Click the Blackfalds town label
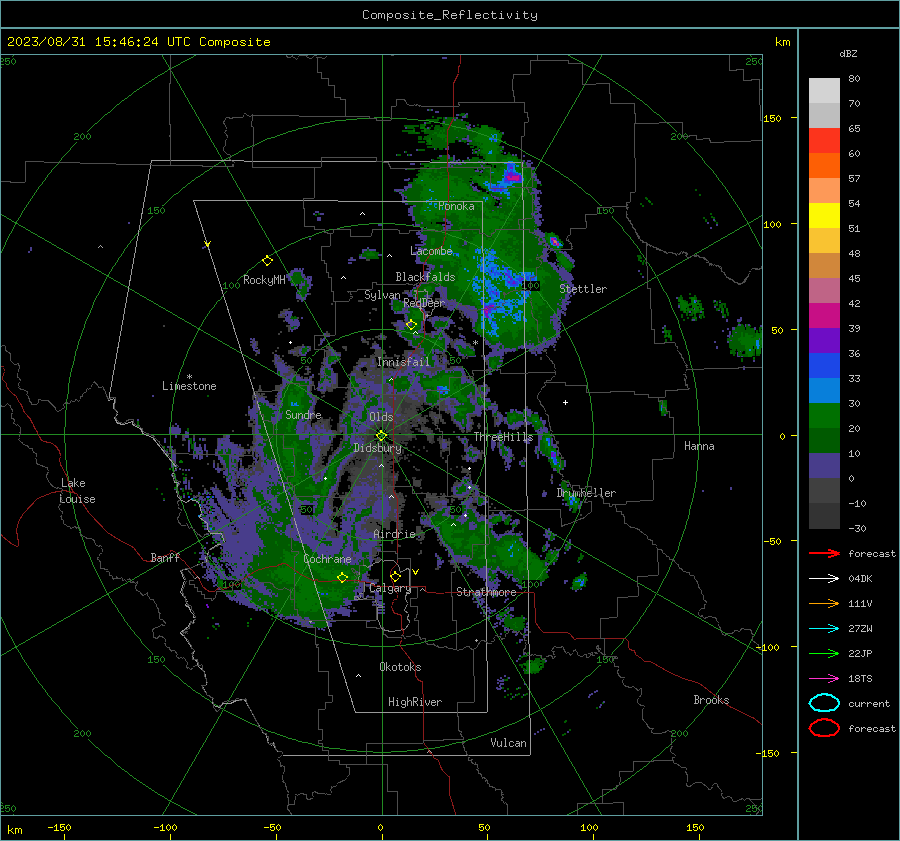This screenshot has height=841, width=900. pyautogui.click(x=425, y=277)
